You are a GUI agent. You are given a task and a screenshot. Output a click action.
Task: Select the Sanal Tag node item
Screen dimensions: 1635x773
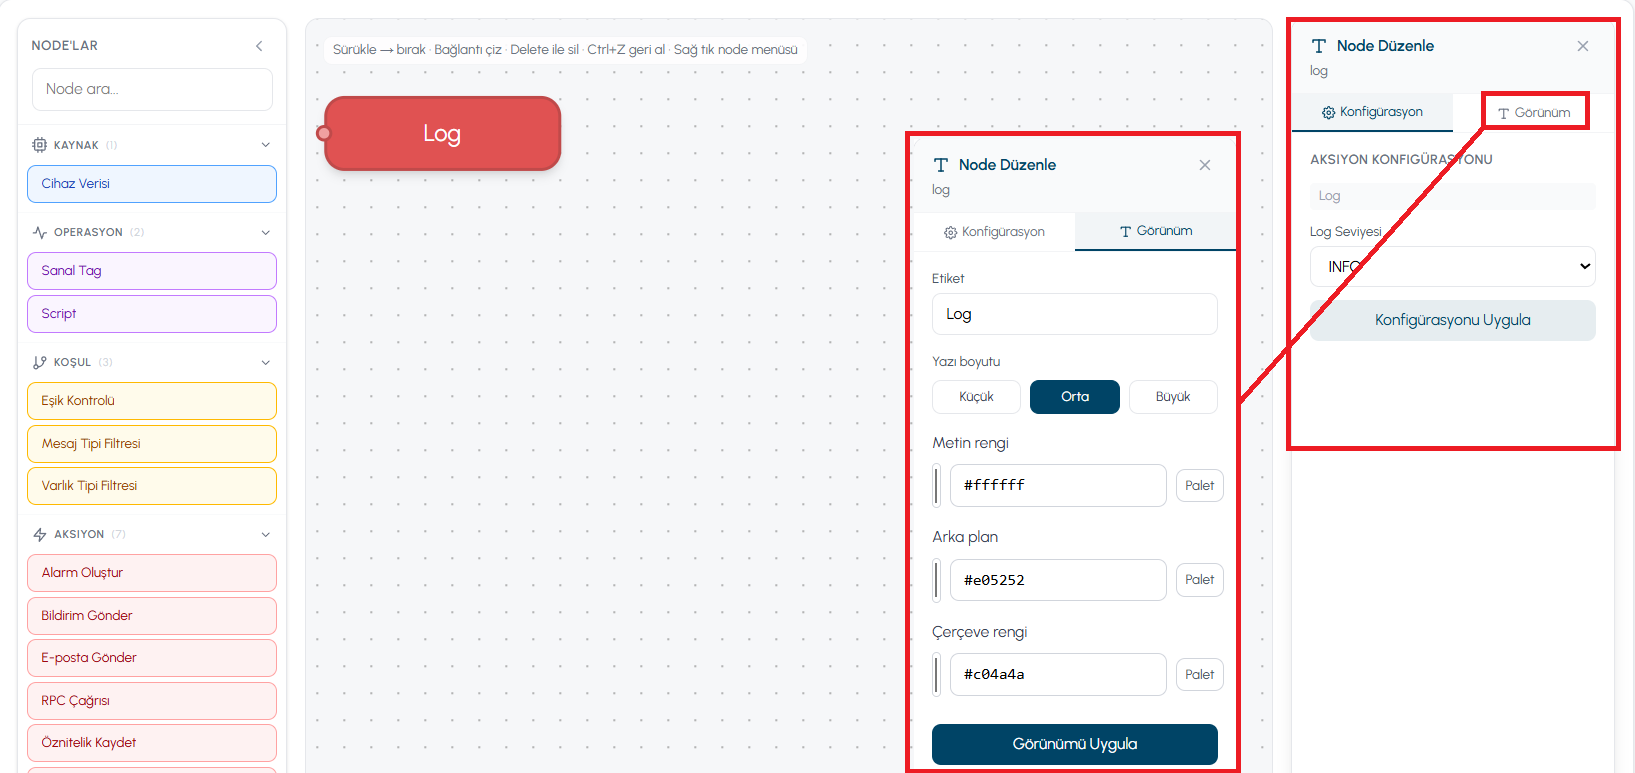(152, 271)
